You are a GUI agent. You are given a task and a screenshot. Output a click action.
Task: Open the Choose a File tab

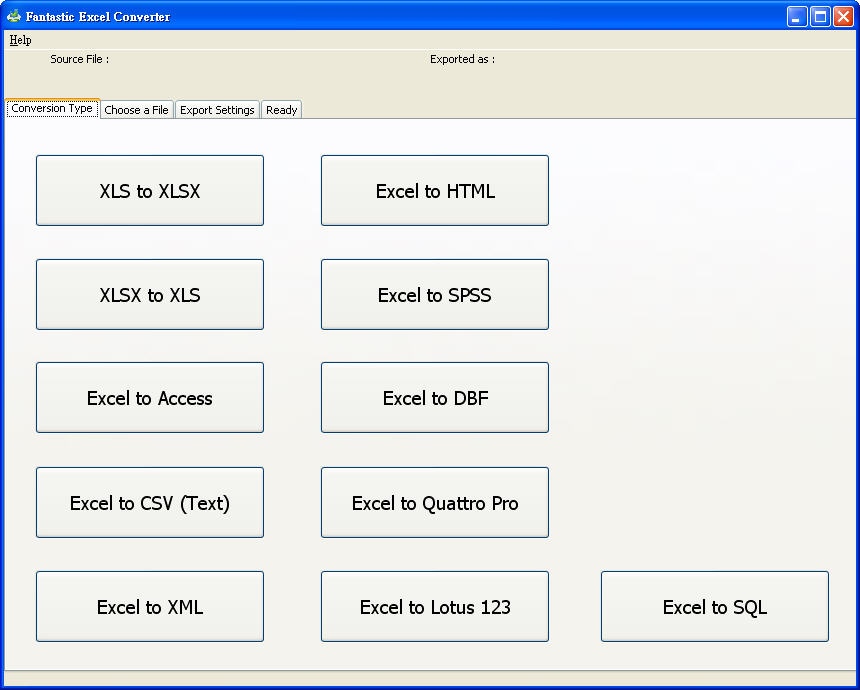click(x=137, y=110)
